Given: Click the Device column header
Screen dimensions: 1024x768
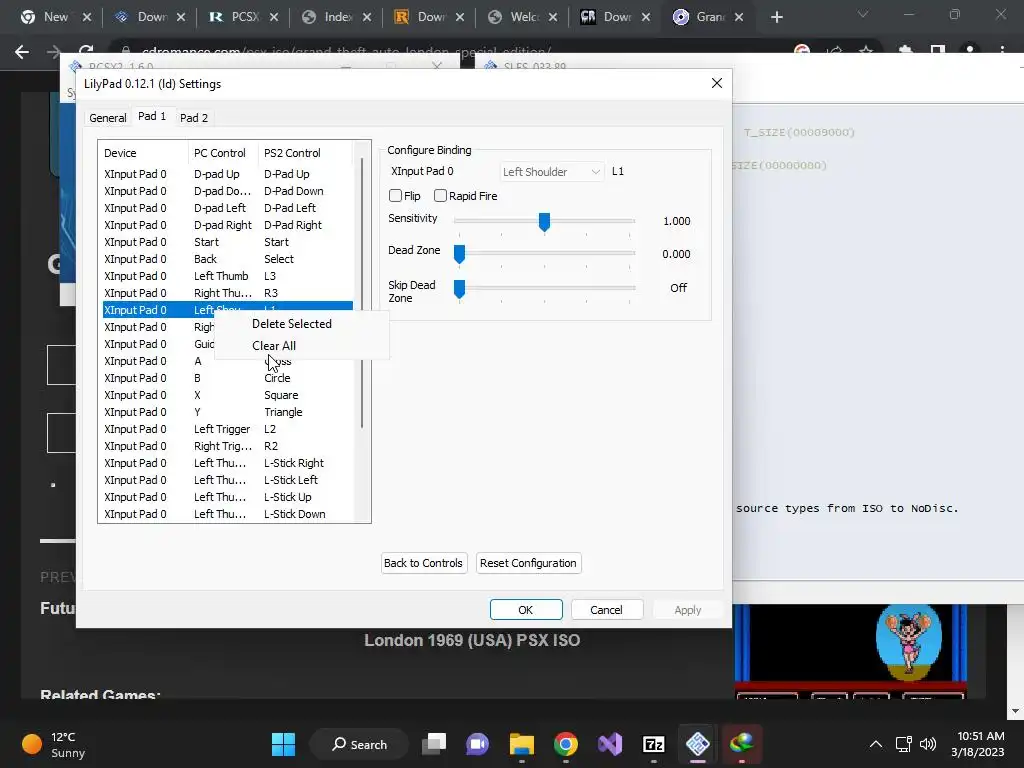Looking at the screenshot, I should [x=144, y=153].
